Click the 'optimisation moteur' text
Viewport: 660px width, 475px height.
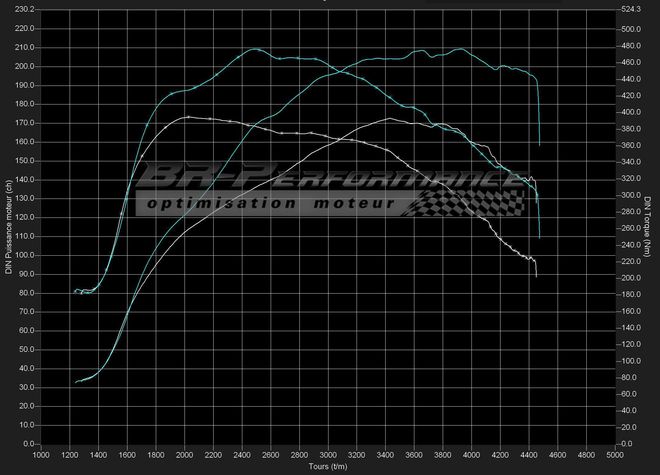pos(270,204)
